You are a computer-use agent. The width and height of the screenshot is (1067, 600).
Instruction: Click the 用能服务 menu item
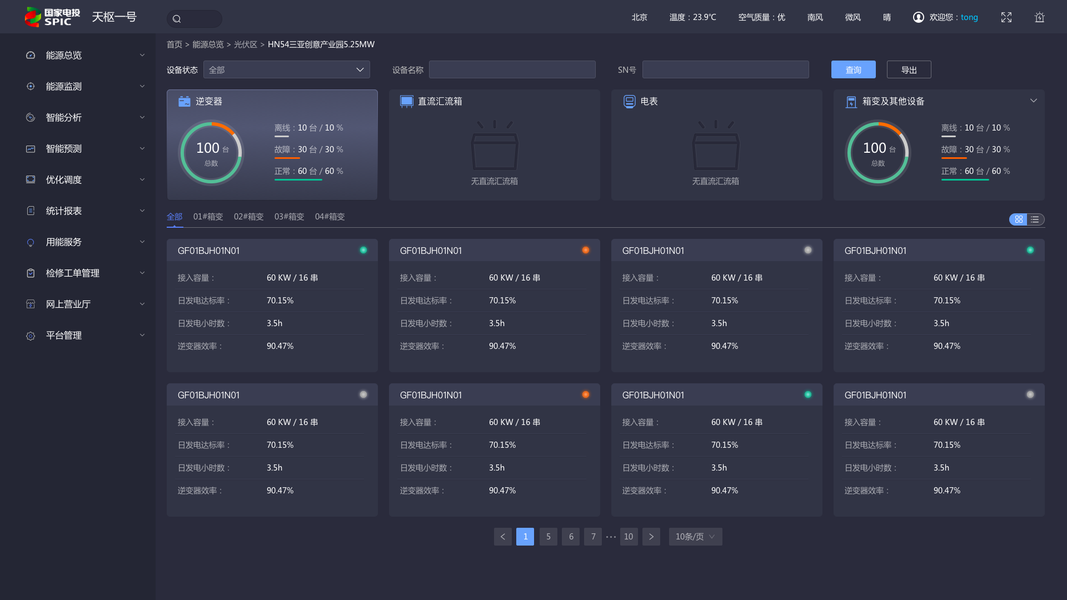tap(78, 242)
